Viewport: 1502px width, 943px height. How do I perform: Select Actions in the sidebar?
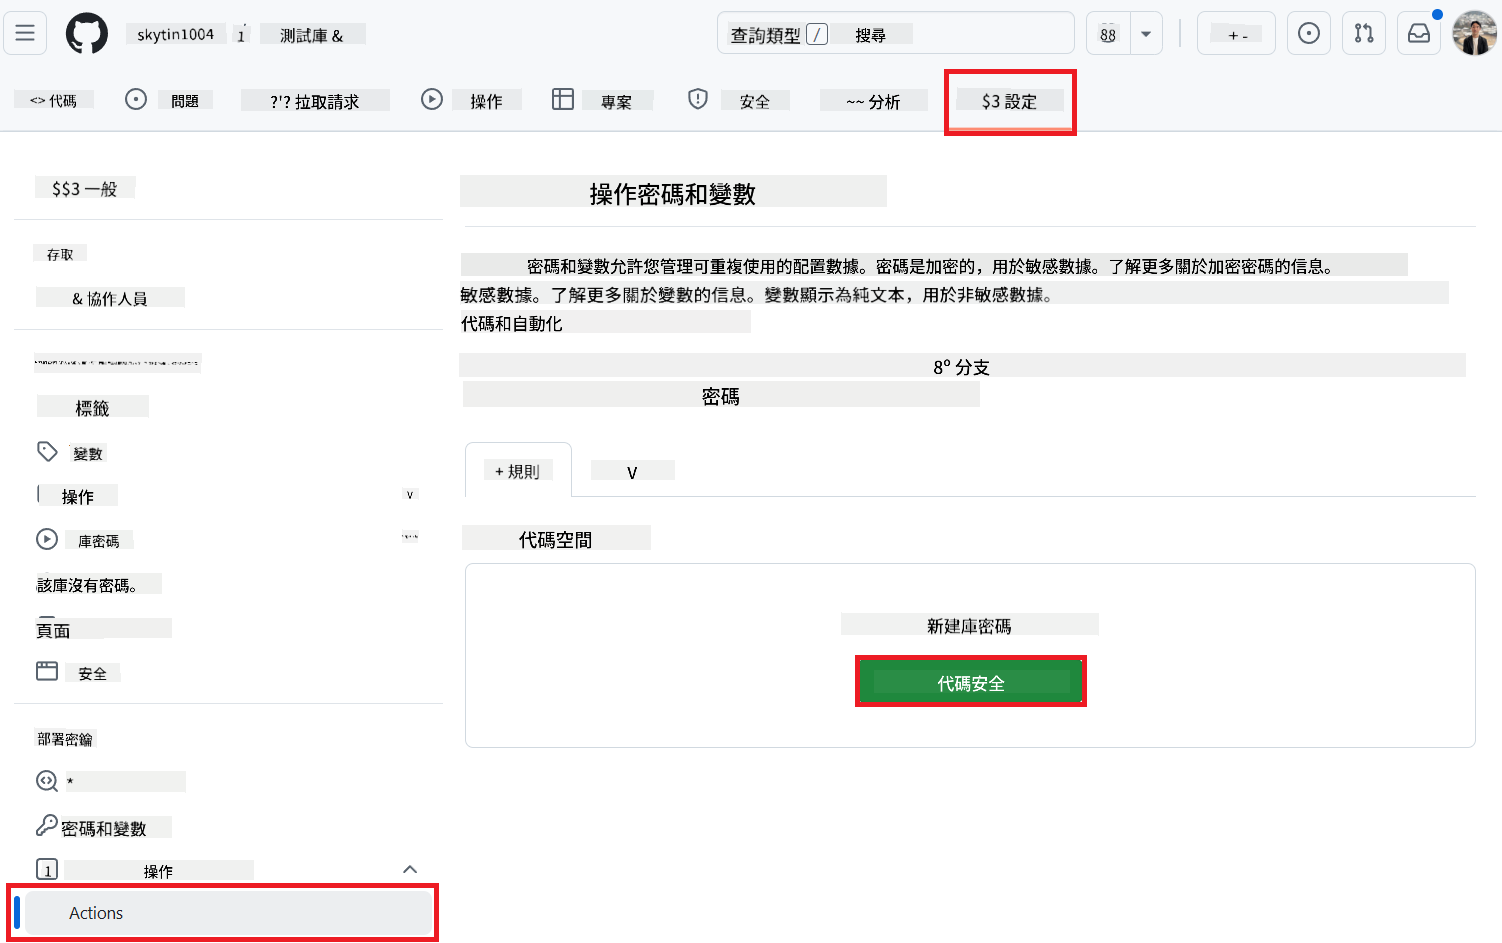tap(228, 913)
